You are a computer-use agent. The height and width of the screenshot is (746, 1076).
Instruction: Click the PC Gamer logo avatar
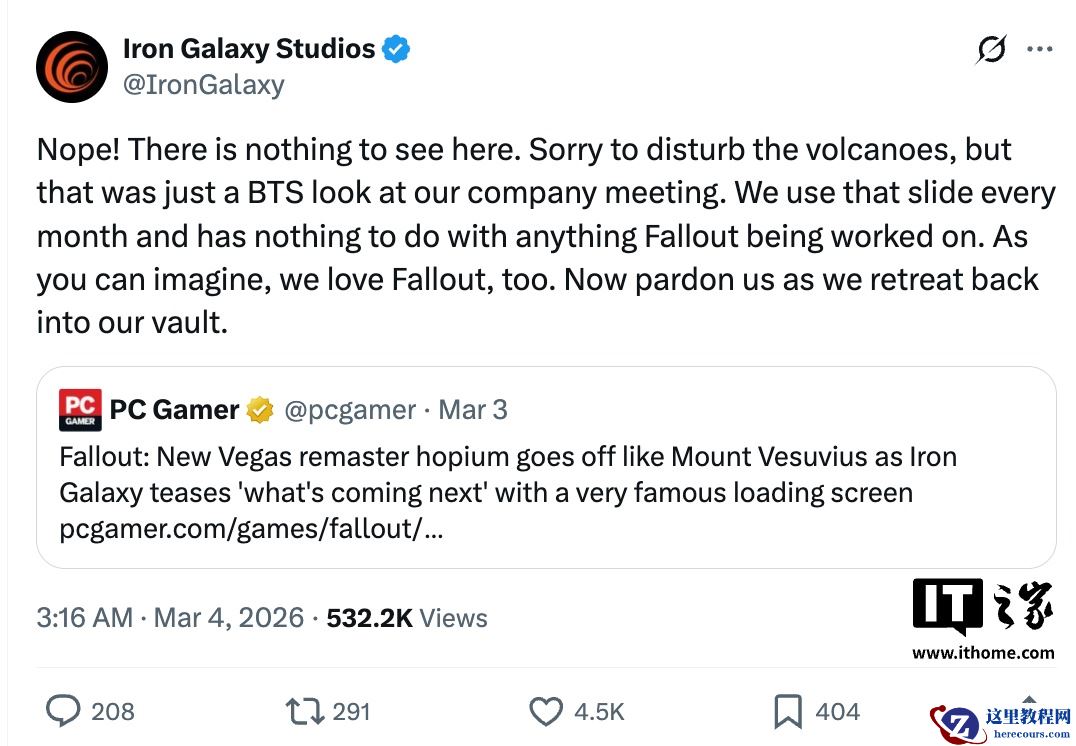coord(80,410)
